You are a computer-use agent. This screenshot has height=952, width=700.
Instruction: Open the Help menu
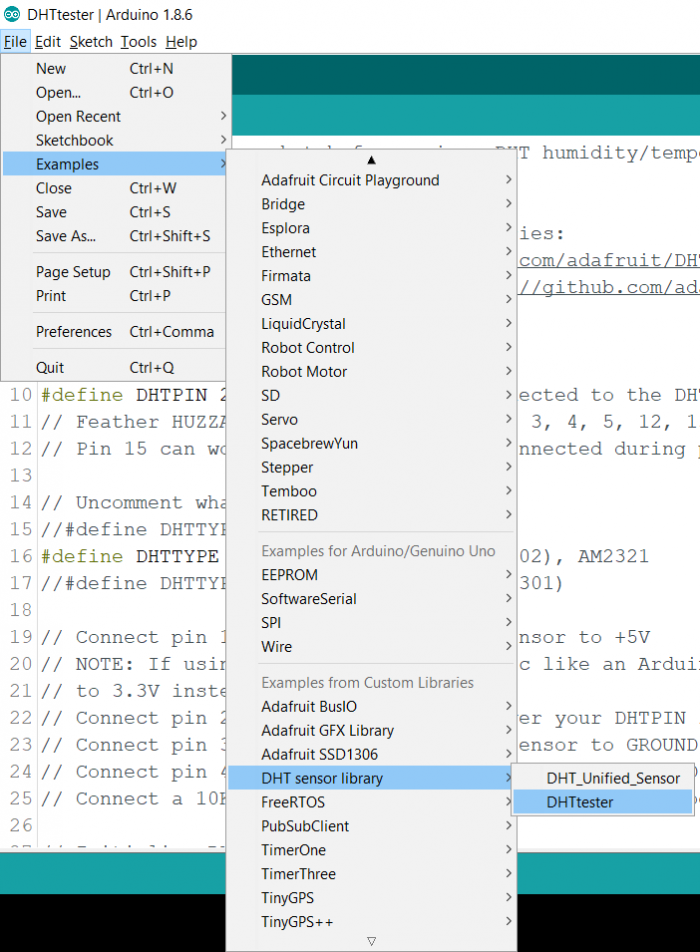(181, 42)
